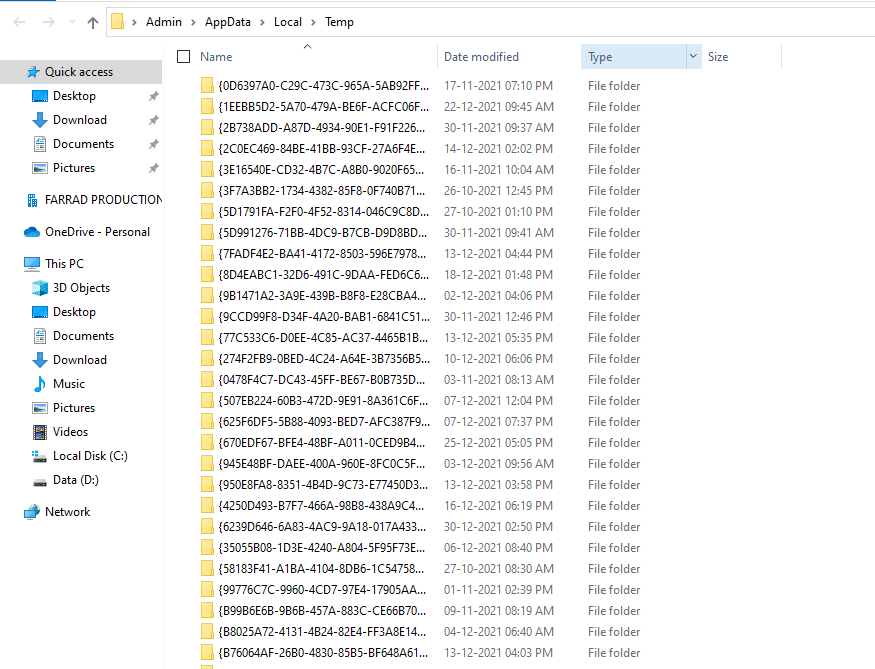Collapse the Quick access section

coord(16,72)
